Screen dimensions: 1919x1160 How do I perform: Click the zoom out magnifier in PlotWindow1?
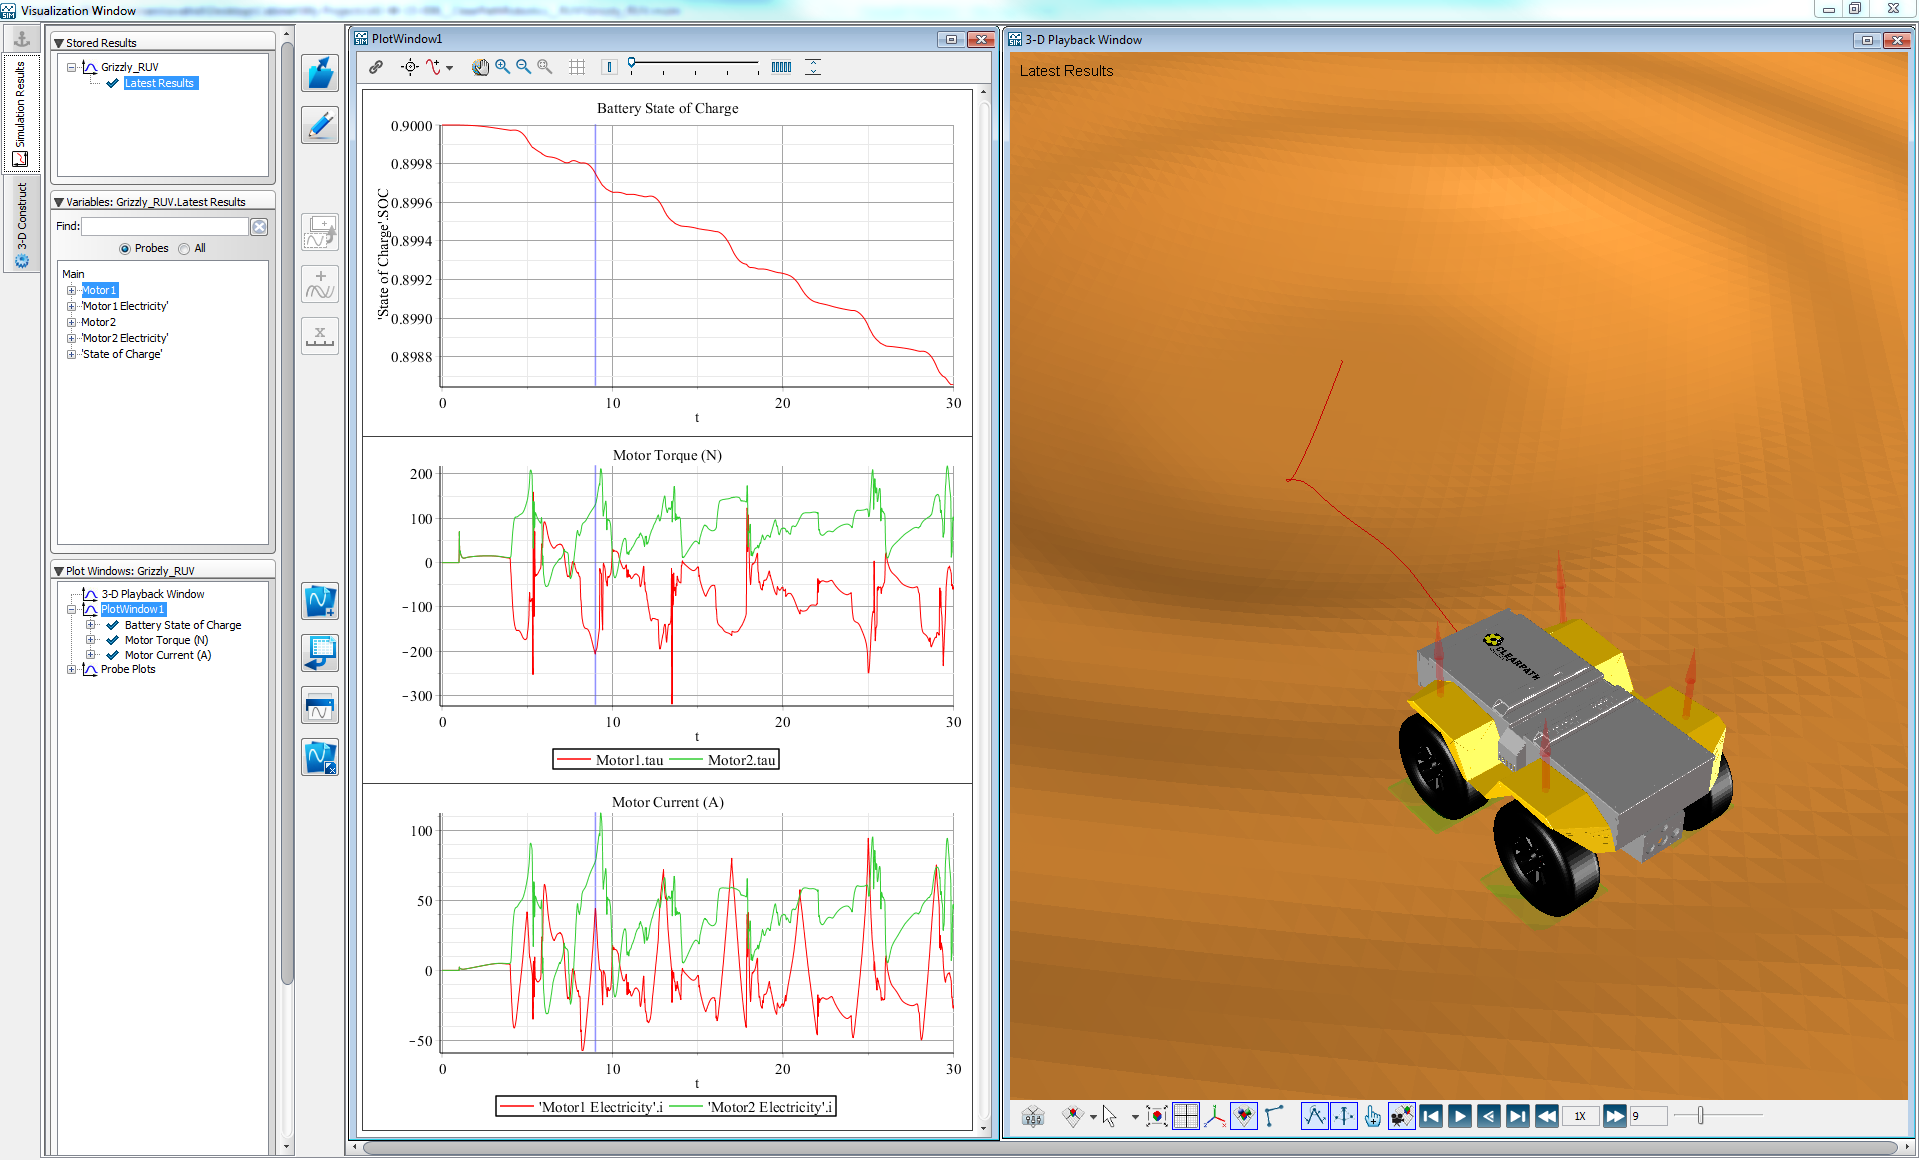tap(523, 67)
